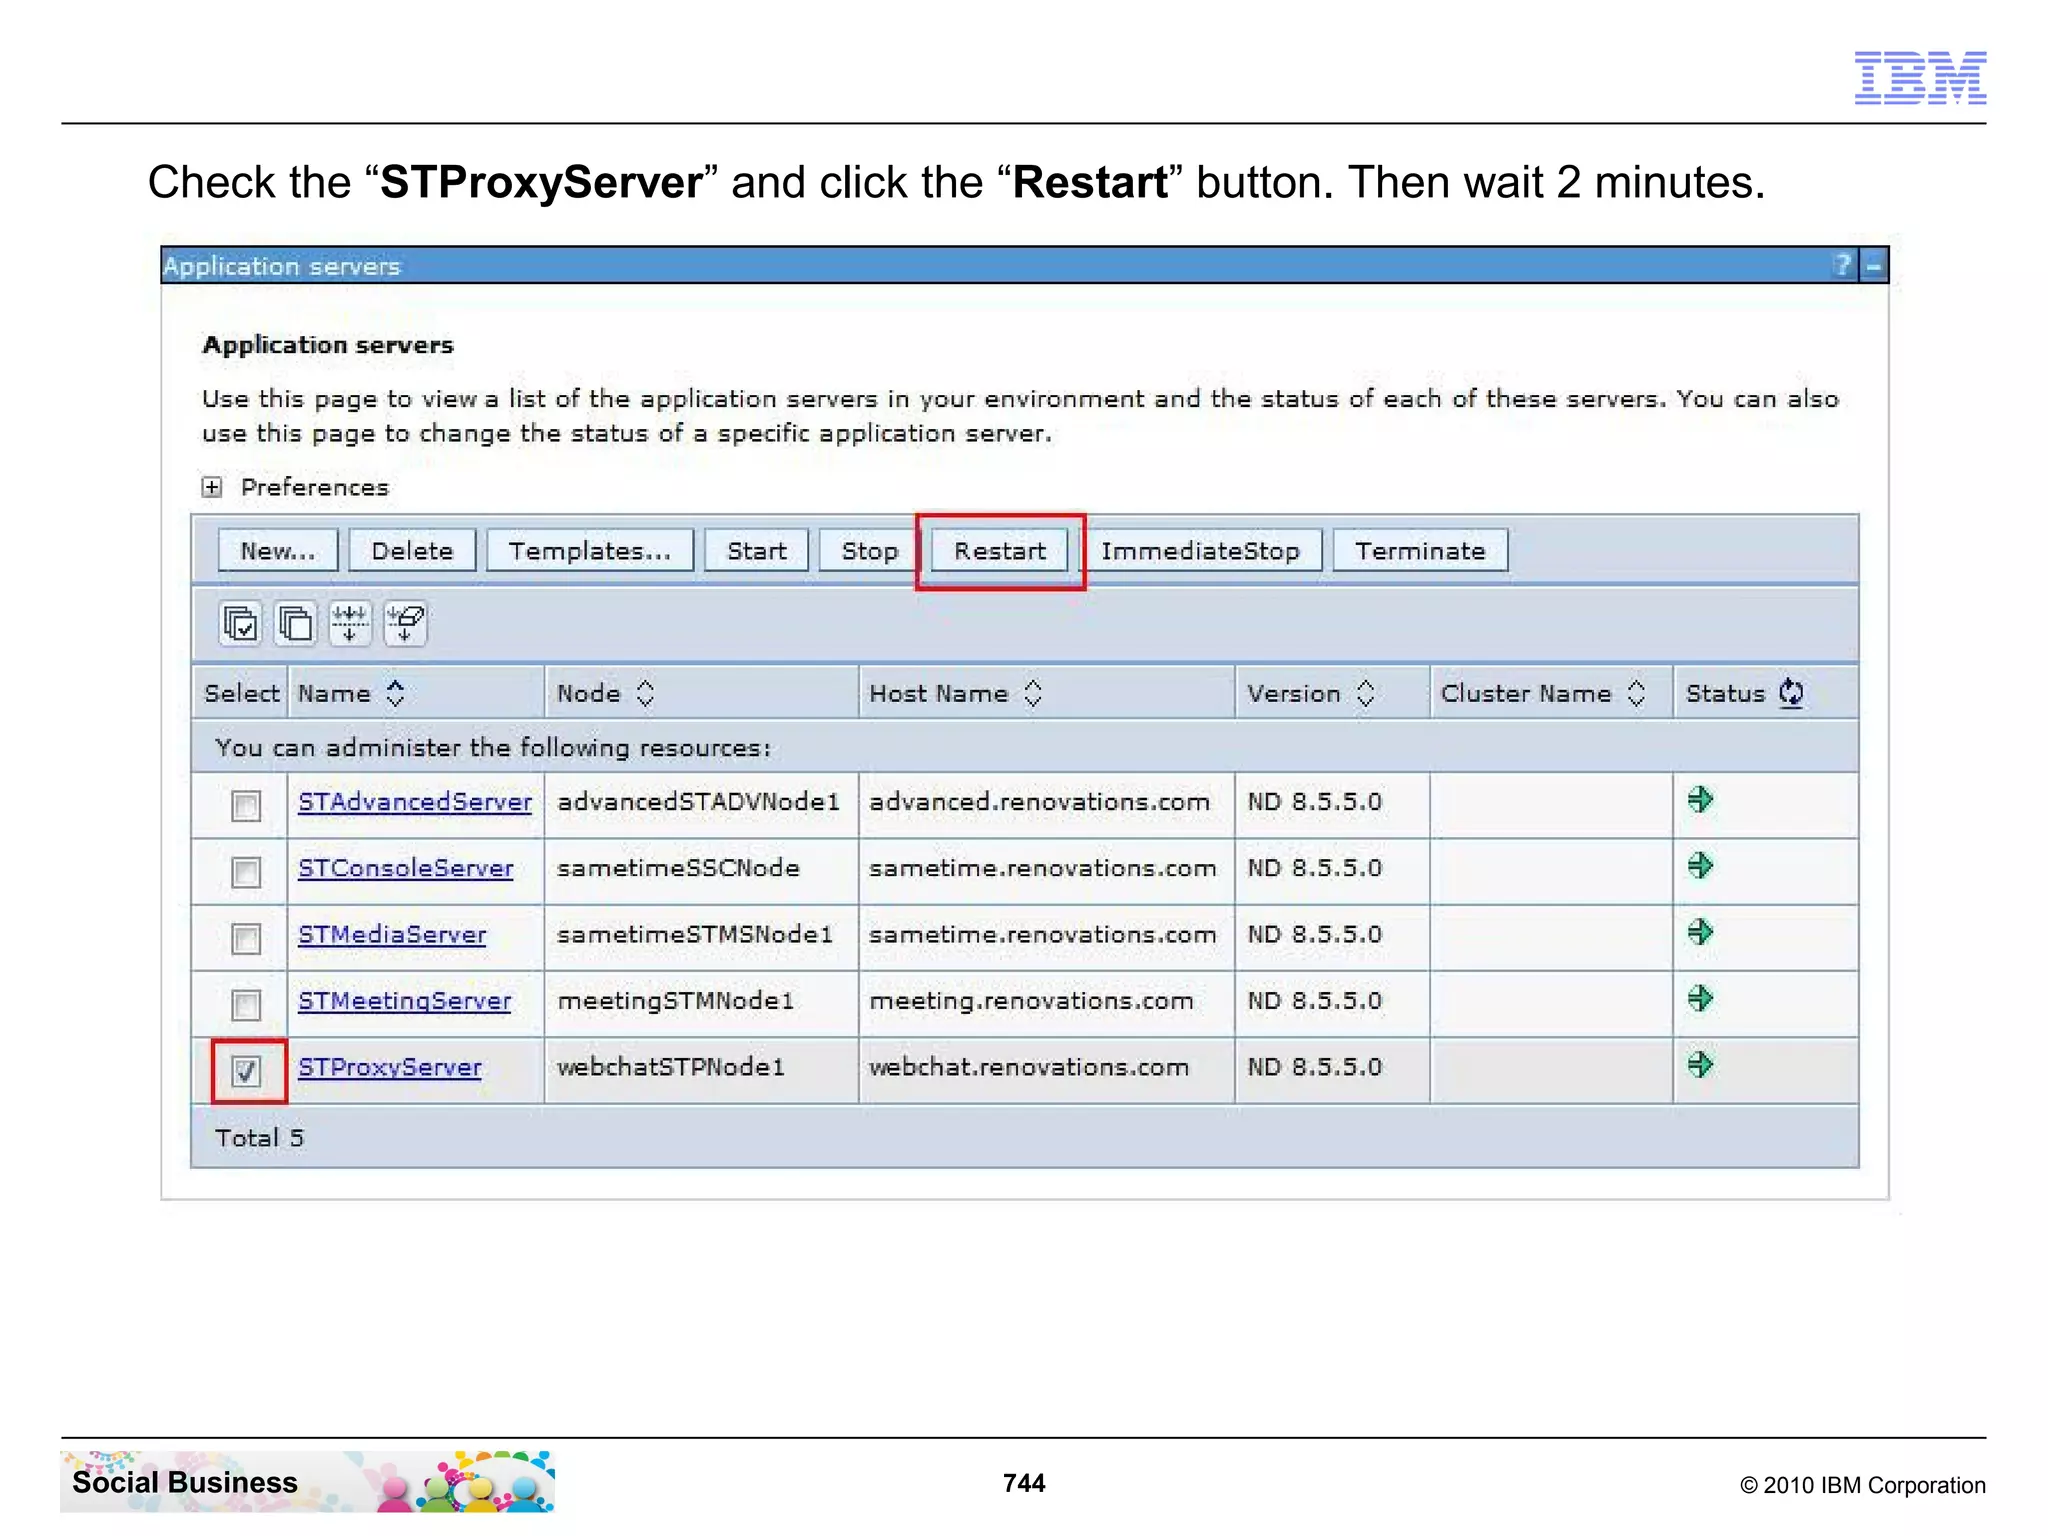2048x1536 pixels.
Task: Click the Stop button
Action: (869, 551)
